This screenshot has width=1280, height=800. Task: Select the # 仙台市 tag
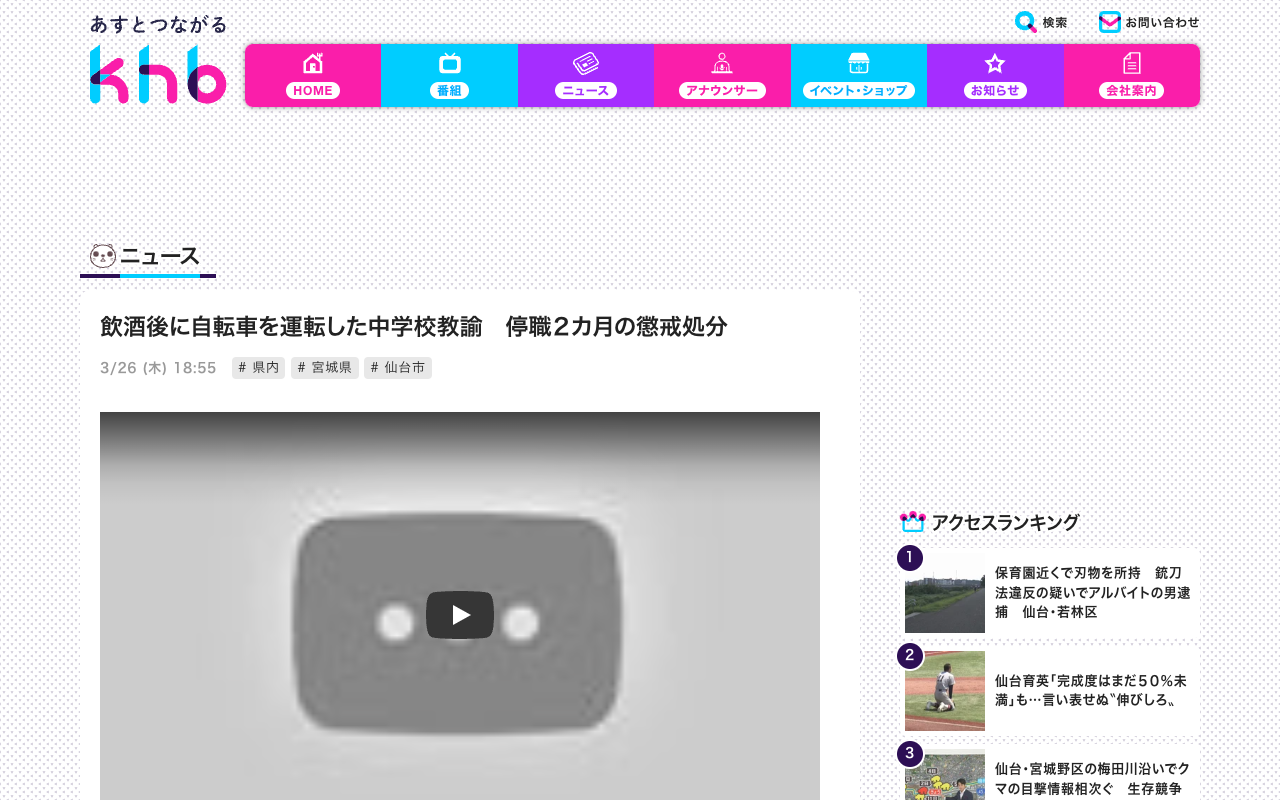click(398, 368)
